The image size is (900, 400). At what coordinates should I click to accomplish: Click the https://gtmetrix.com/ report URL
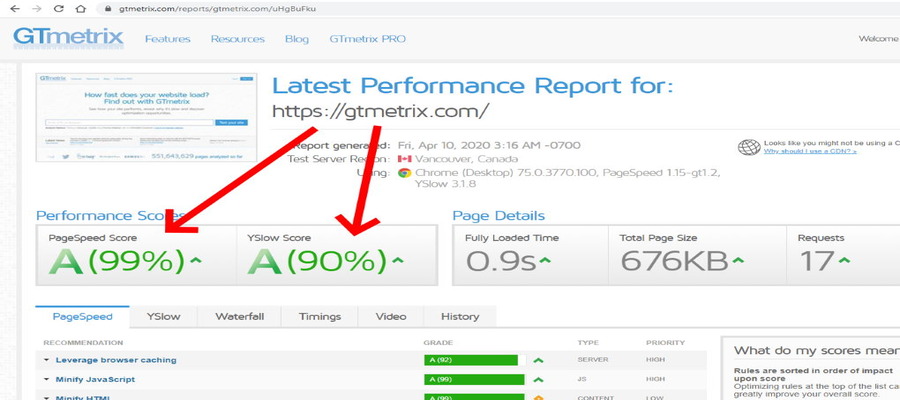pyautogui.click(x=381, y=110)
